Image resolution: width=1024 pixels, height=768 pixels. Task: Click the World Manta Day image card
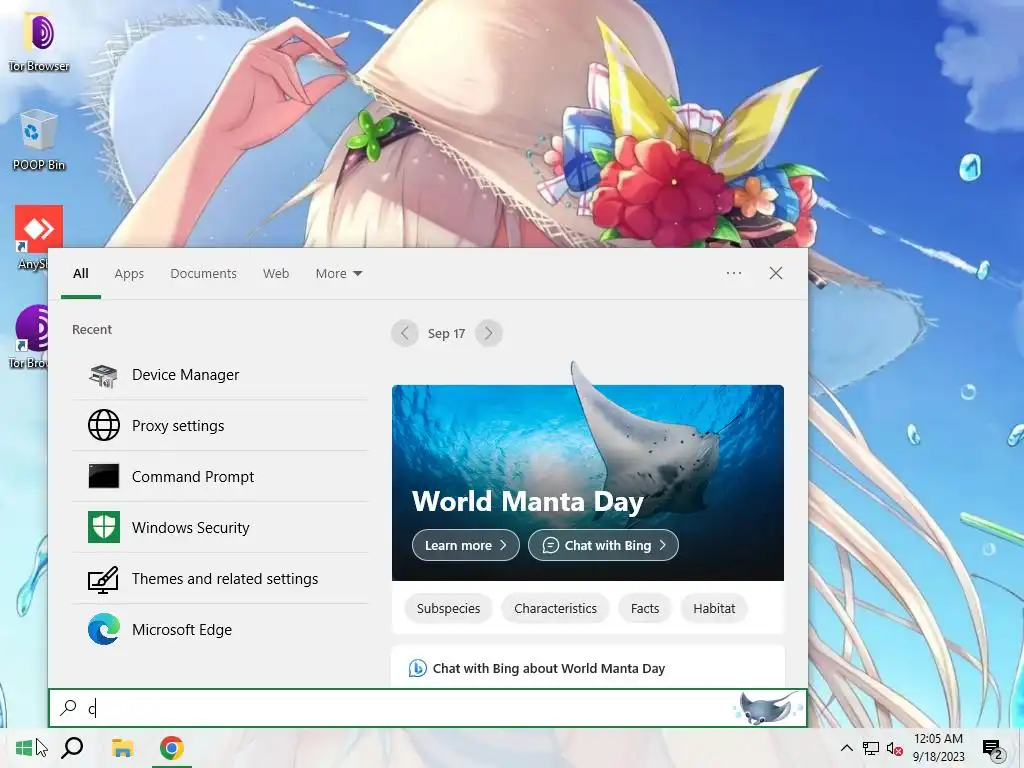tap(588, 483)
